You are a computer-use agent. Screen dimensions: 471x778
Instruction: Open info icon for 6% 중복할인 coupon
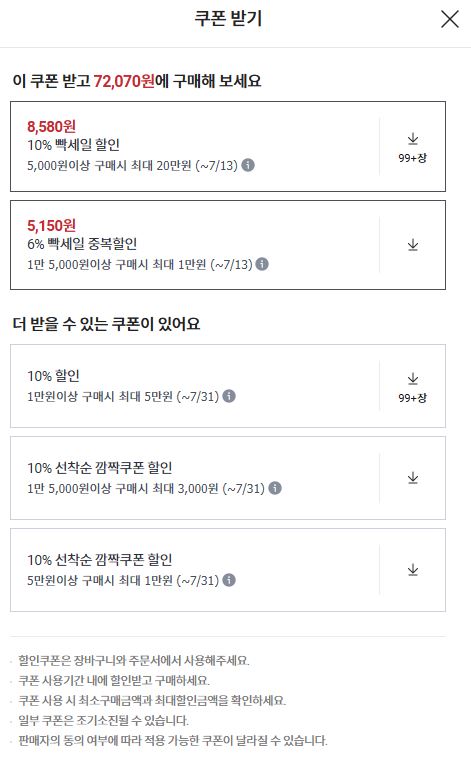(x=262, y=264)
